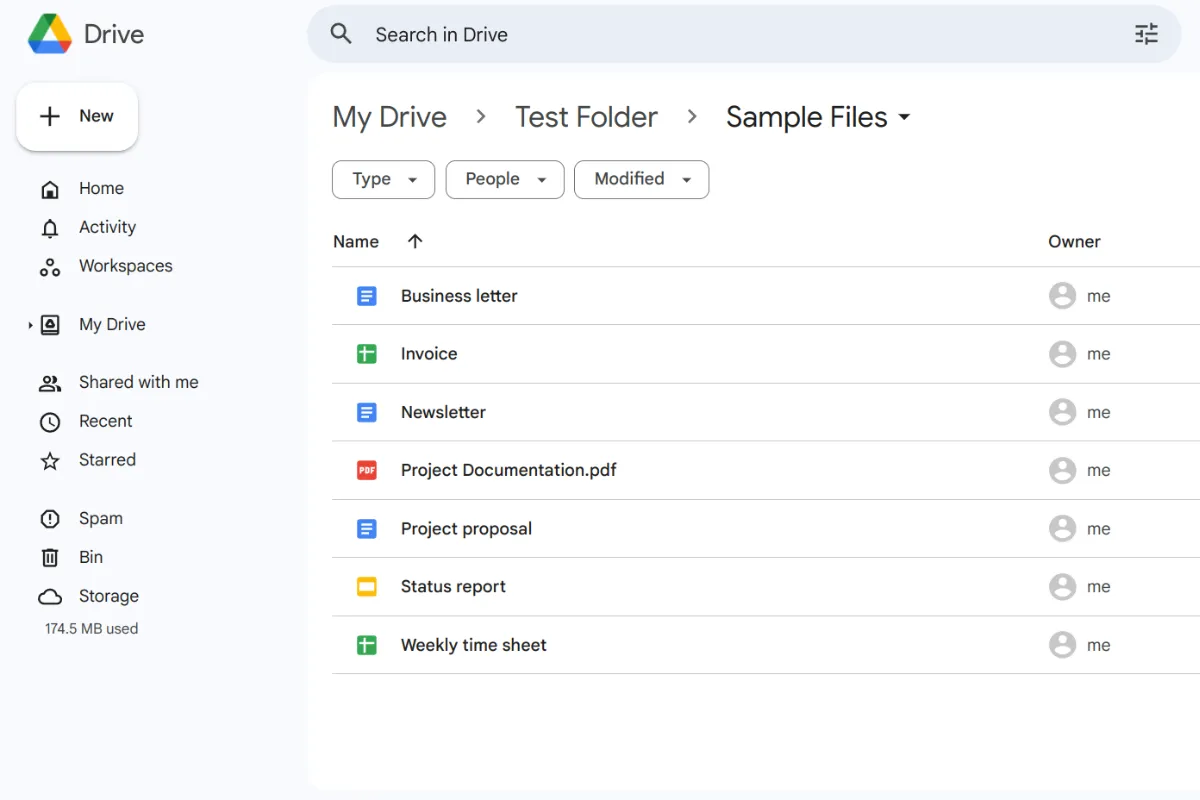Click the Activity bell icon in sidebar
The height and width of the screenshot is (800, 1200).
click(49, 227)
